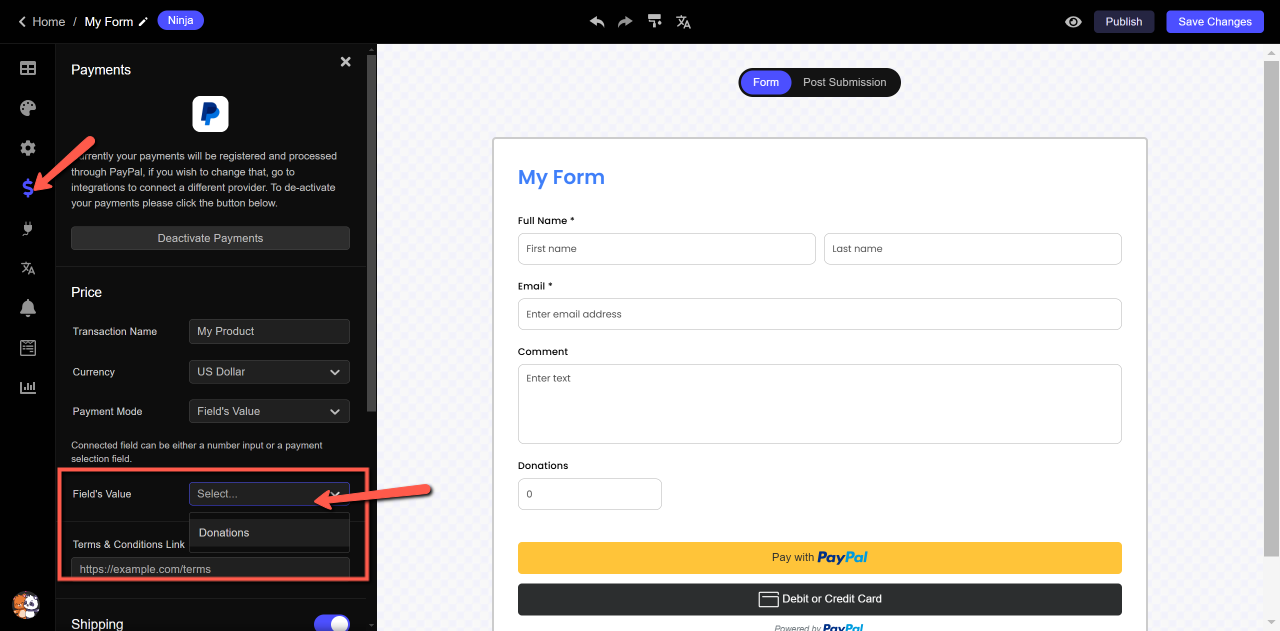
Task: Click the Terms & Conditions link input
Action: pos(210,568)
